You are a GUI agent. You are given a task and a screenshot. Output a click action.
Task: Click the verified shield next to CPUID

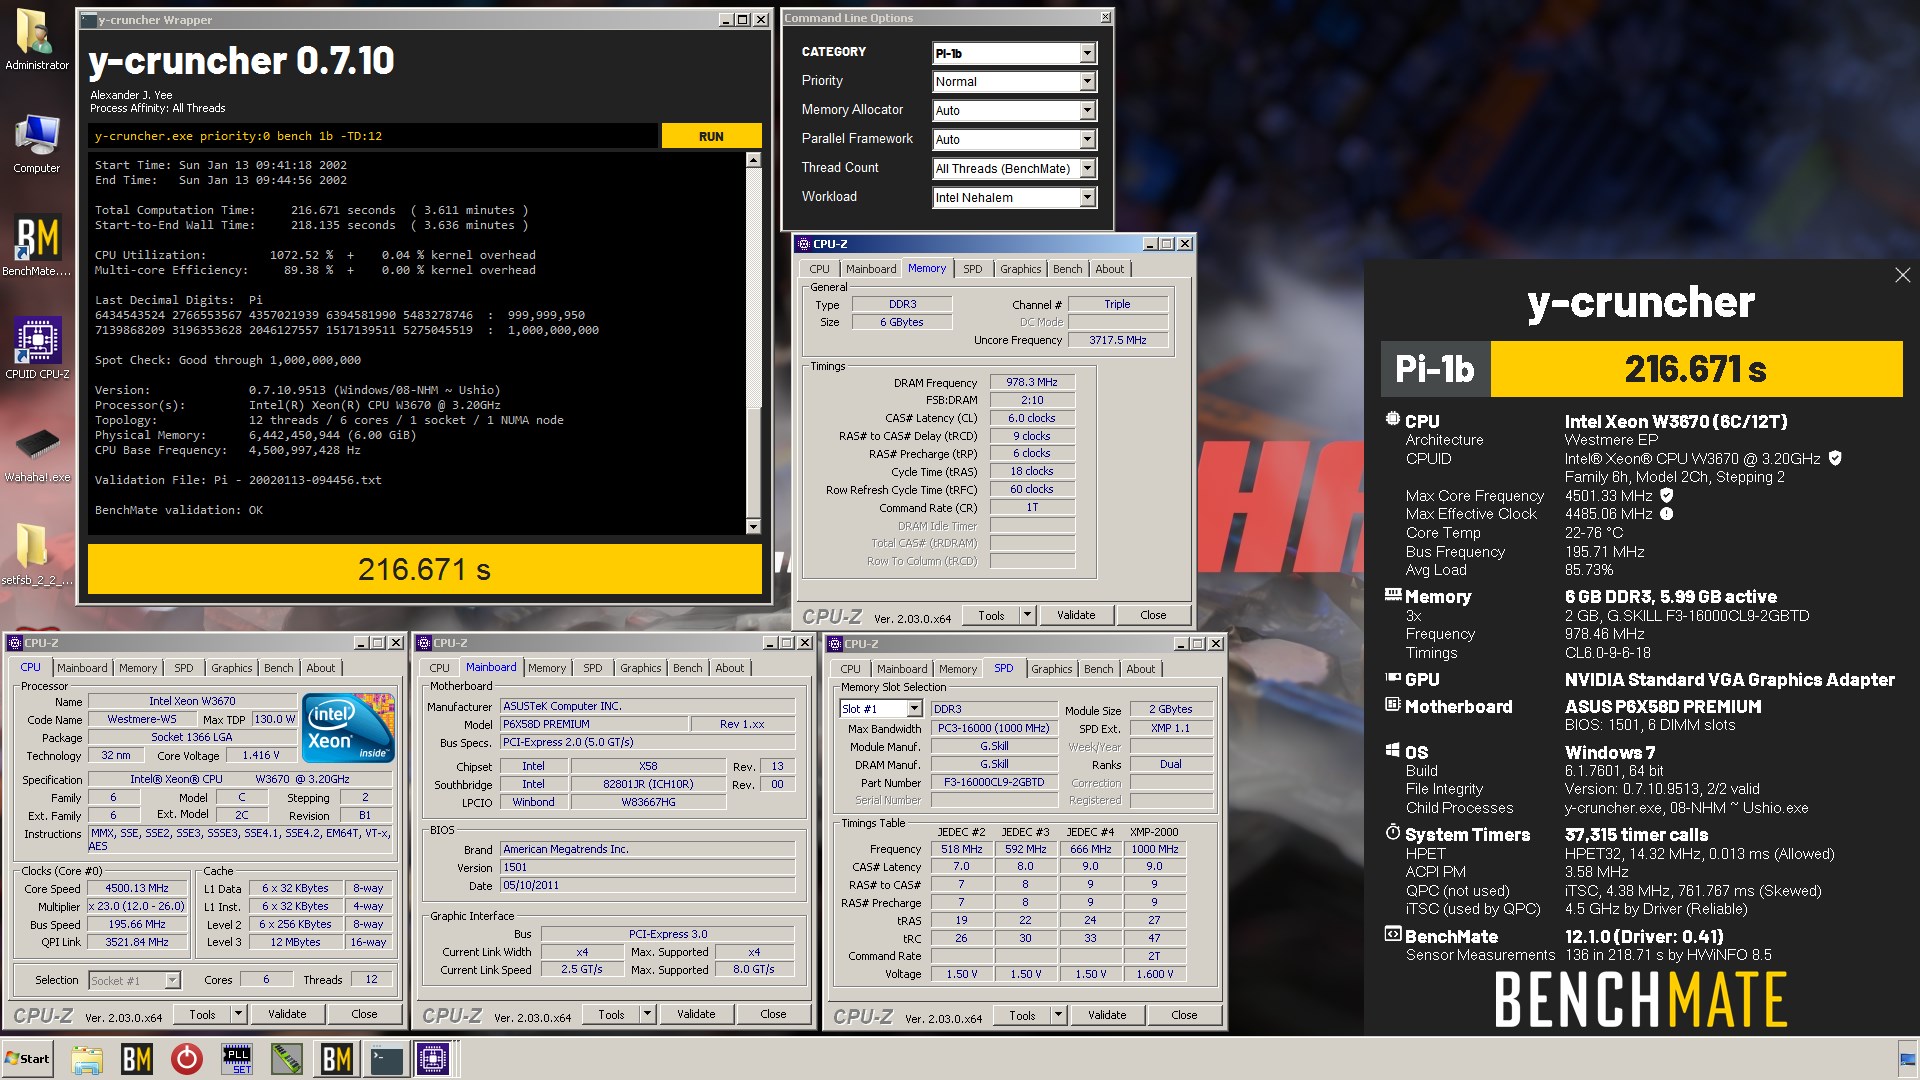[1835, 458]
